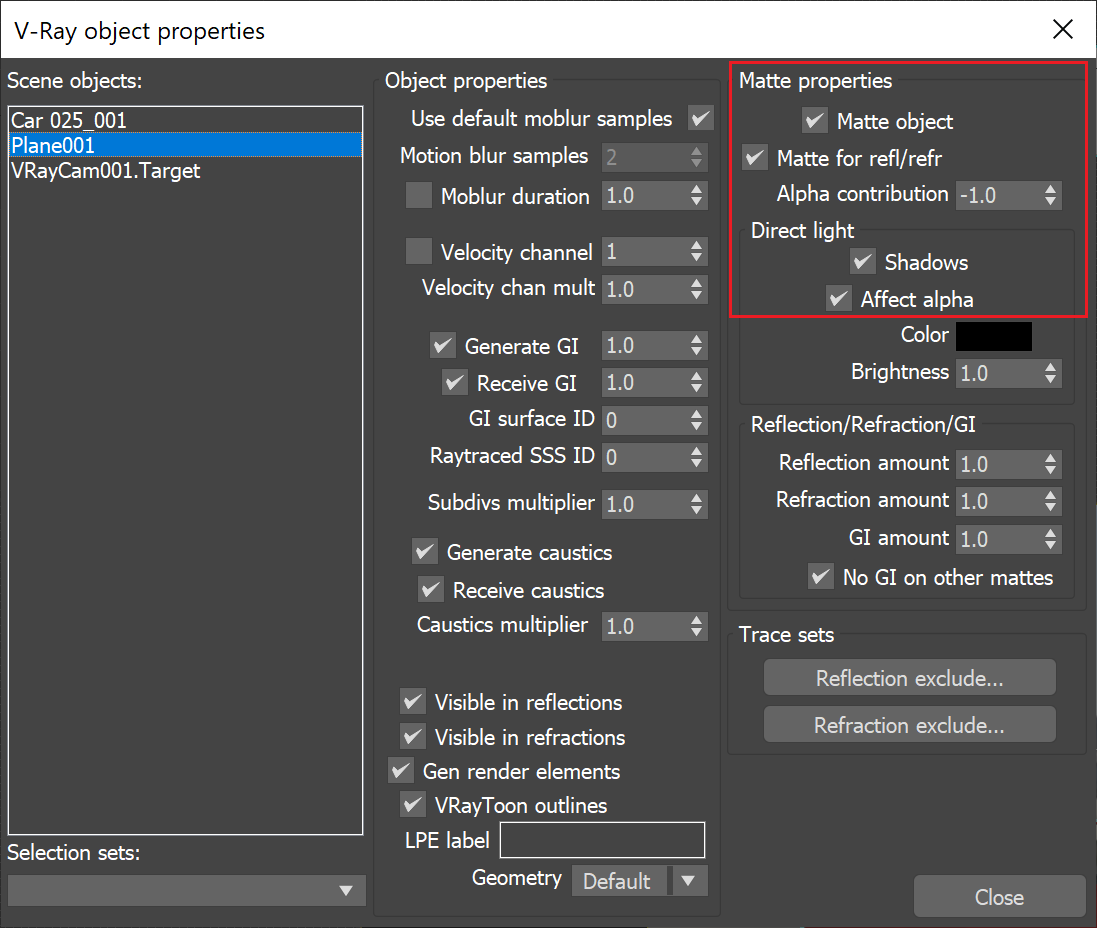The width and height of the screenshot is (1097, 928).
Task: Open the matte Color swatch
Action: coord(993,336)
